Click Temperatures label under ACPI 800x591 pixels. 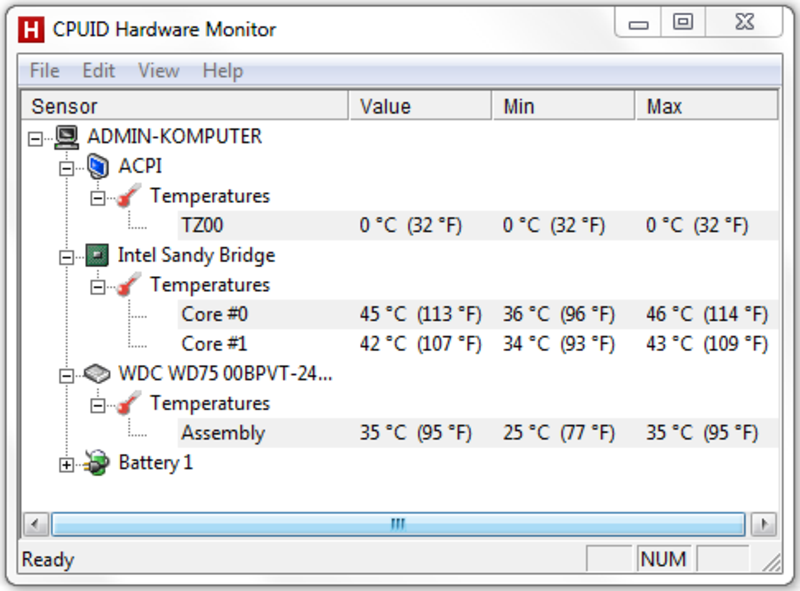click(x=210, y=196)
